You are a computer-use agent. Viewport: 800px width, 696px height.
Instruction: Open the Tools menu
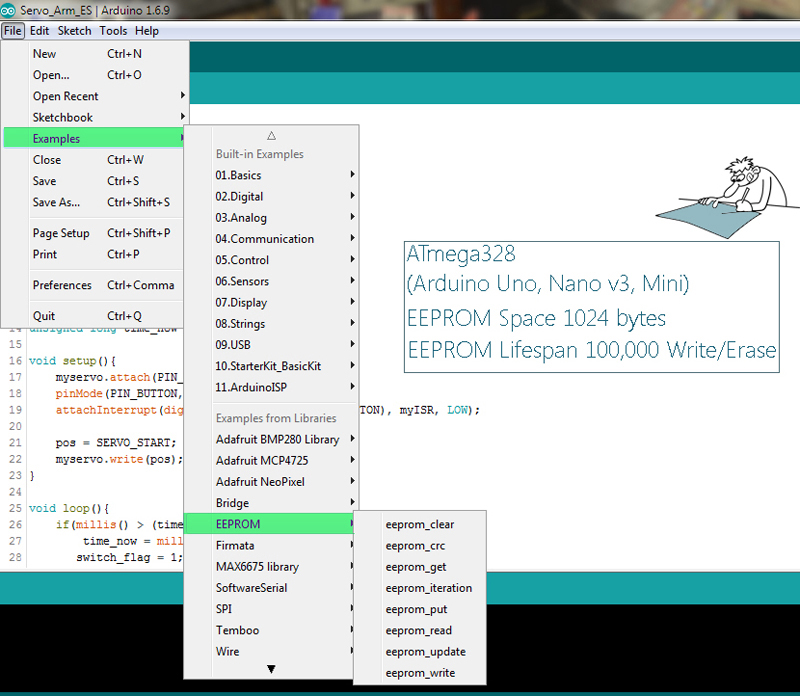(113, 30)
